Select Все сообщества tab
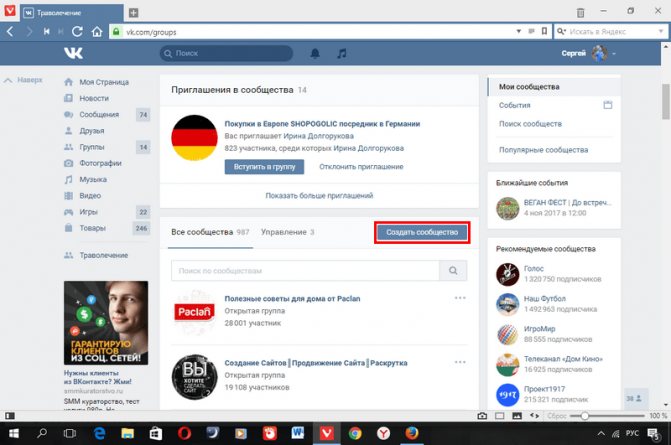 tap(210, 232)
